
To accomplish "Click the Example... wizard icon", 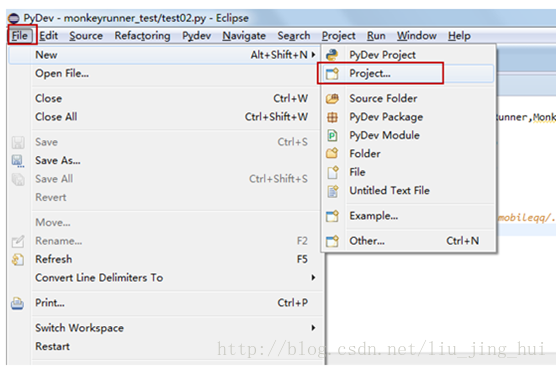I will point(332,216).
